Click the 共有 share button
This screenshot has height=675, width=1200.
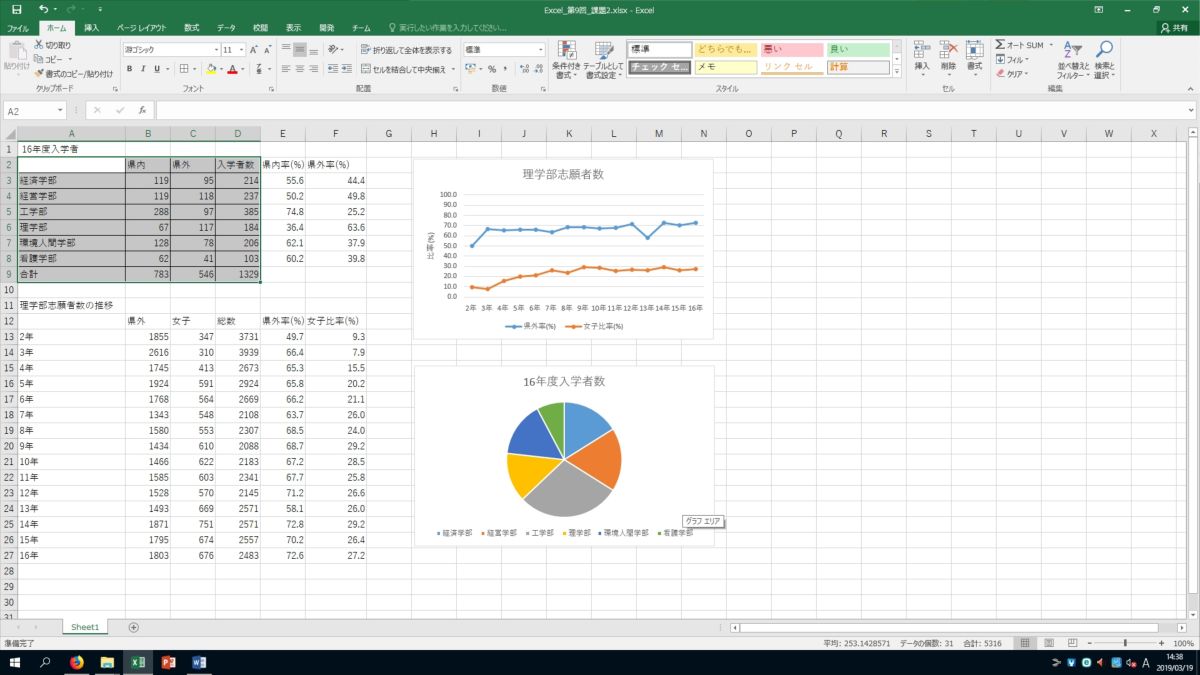pyautogui.click(x=1174, y=29)
